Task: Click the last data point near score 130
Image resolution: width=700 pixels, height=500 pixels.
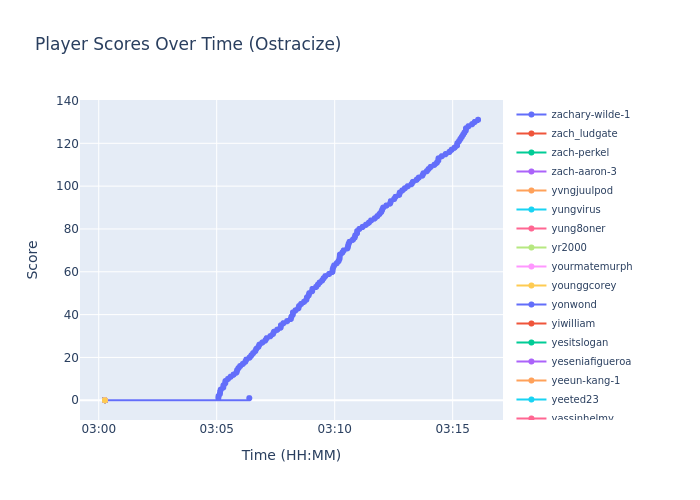Action: (x=477, y=120)
